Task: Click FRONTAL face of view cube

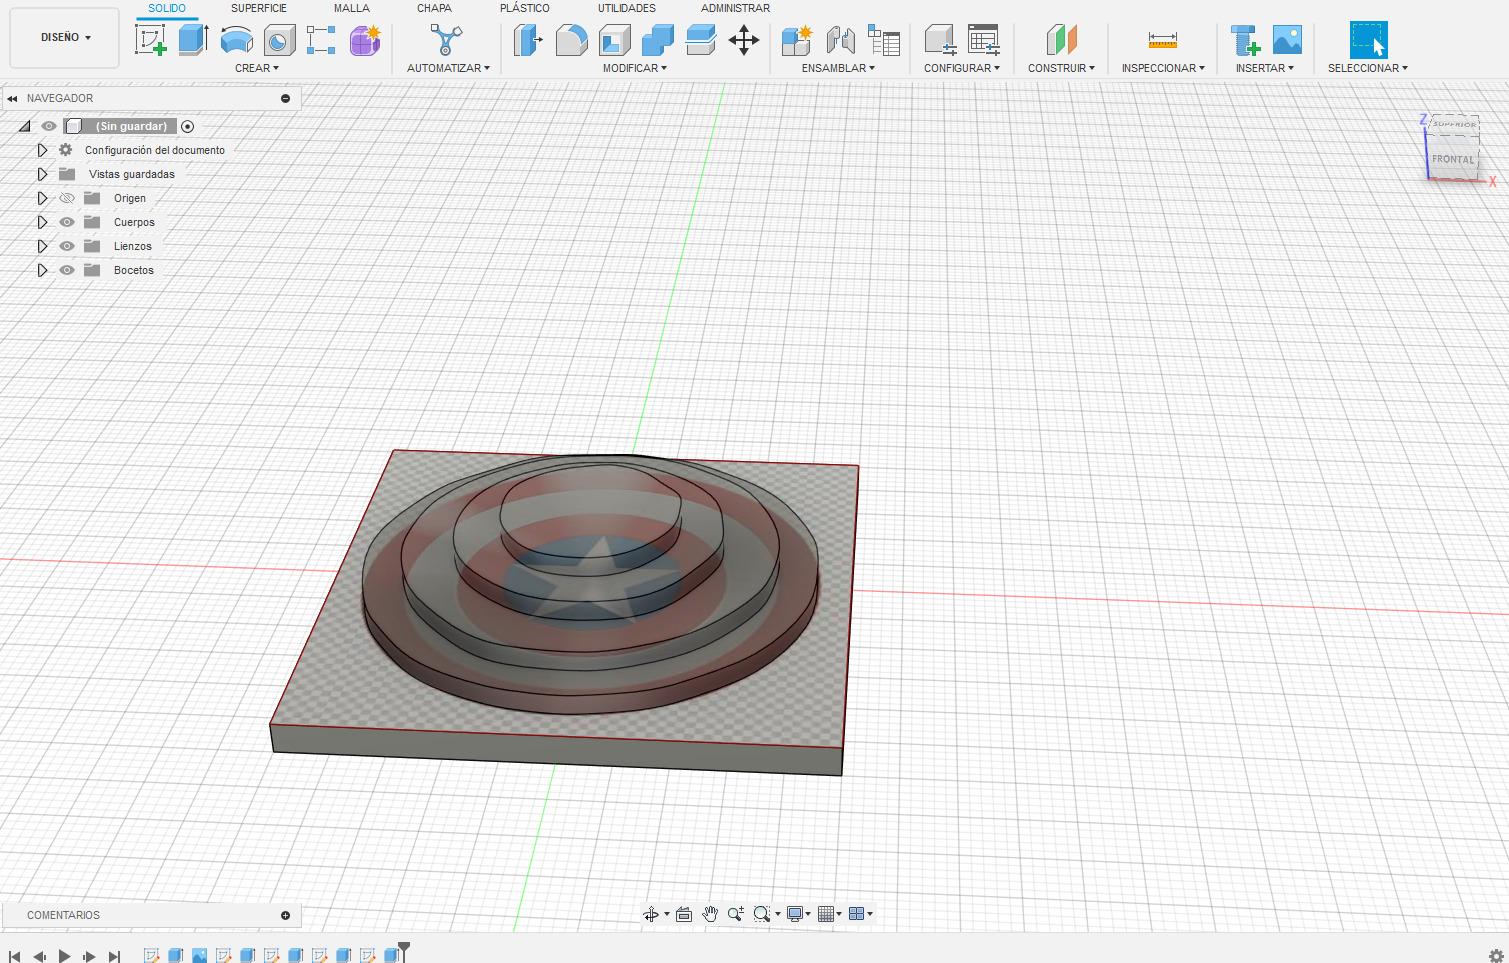Action: pos(1452,159)
